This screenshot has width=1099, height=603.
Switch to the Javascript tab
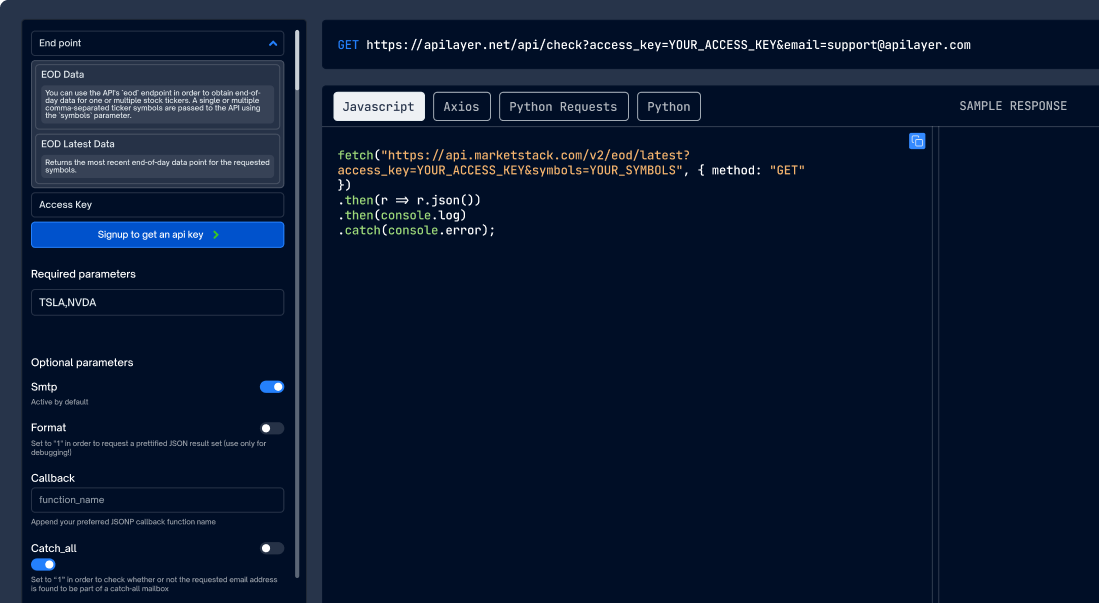tap(379, 107)
